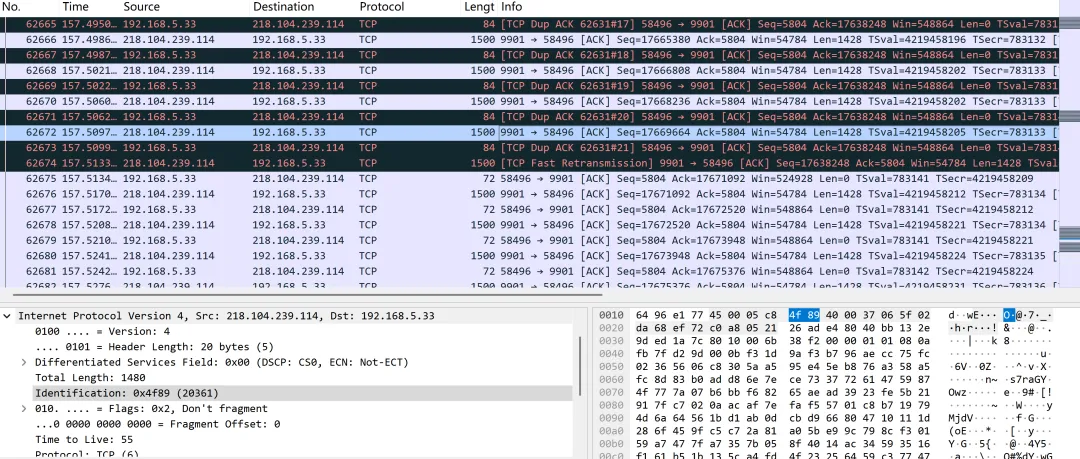The width and height of the screenshot is (1080, 459).
Task: Expand the Flags 0x2 Don't fragment node
Action: coord(24,409)
